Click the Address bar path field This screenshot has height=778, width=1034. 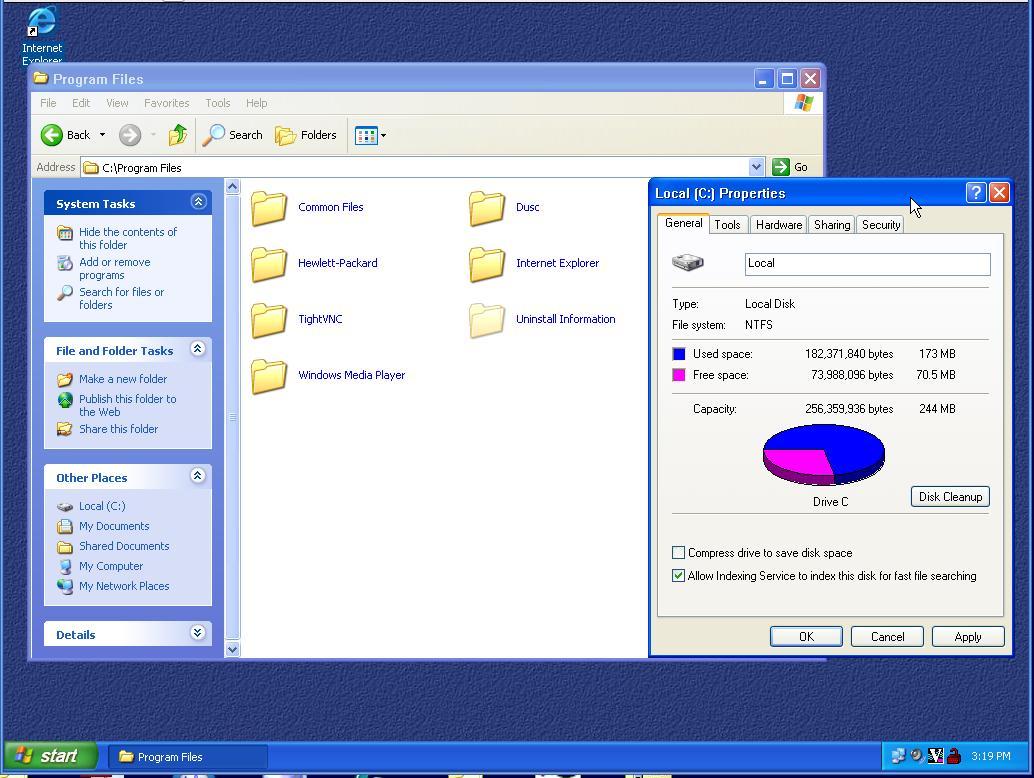(415, 167)
